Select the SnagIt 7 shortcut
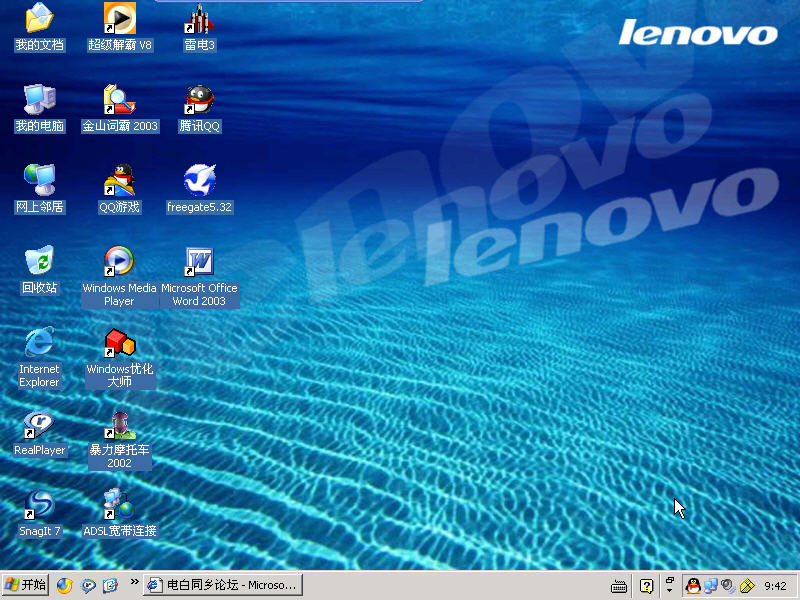 tap(39, 506)
